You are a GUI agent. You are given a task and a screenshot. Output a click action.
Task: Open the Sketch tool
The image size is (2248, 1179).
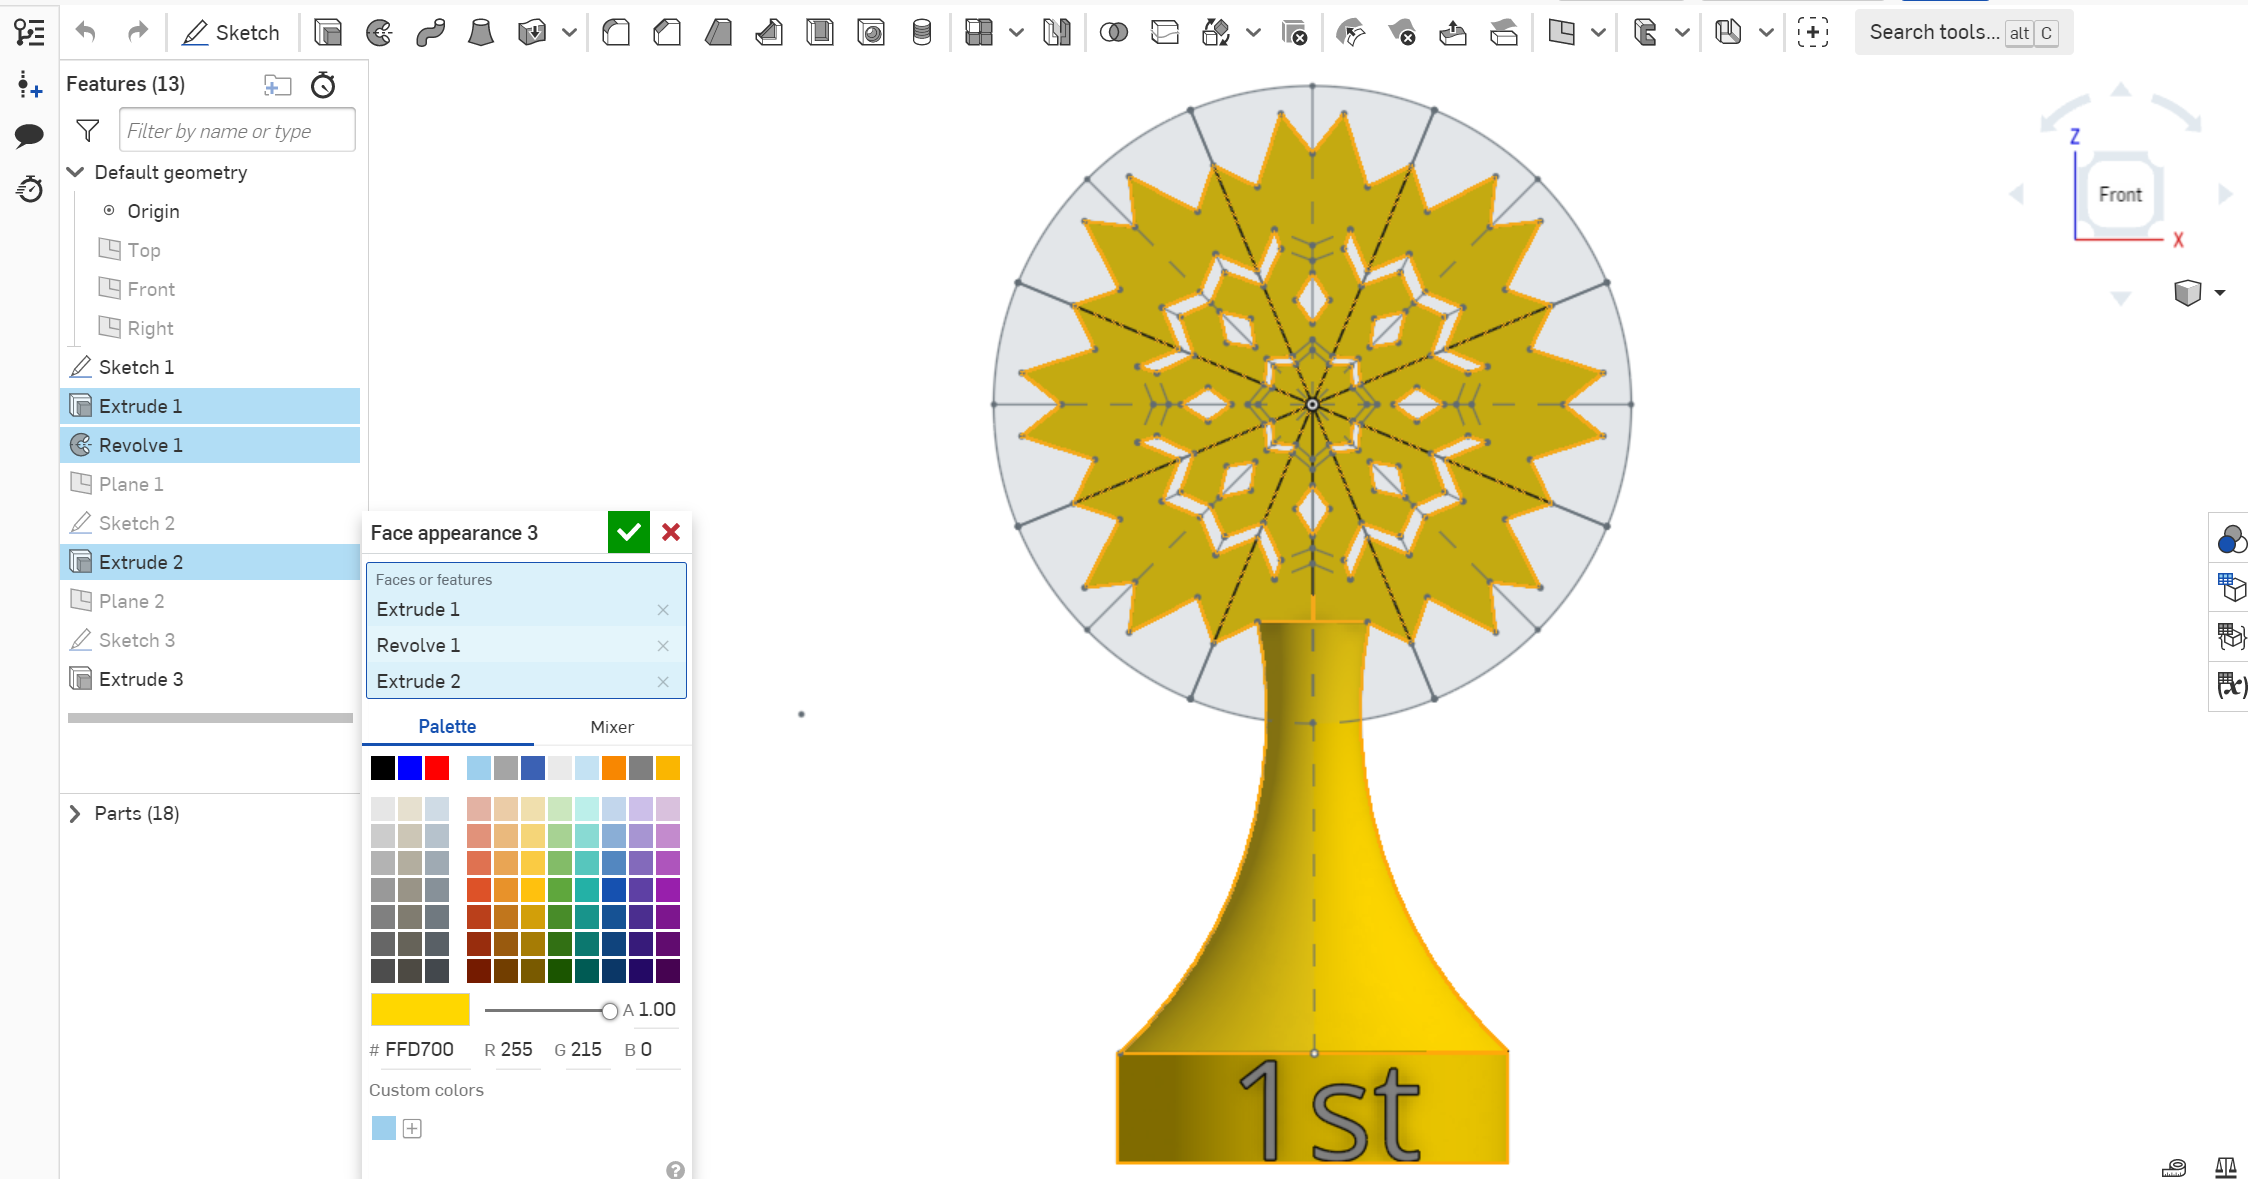(x=231, y=32)
